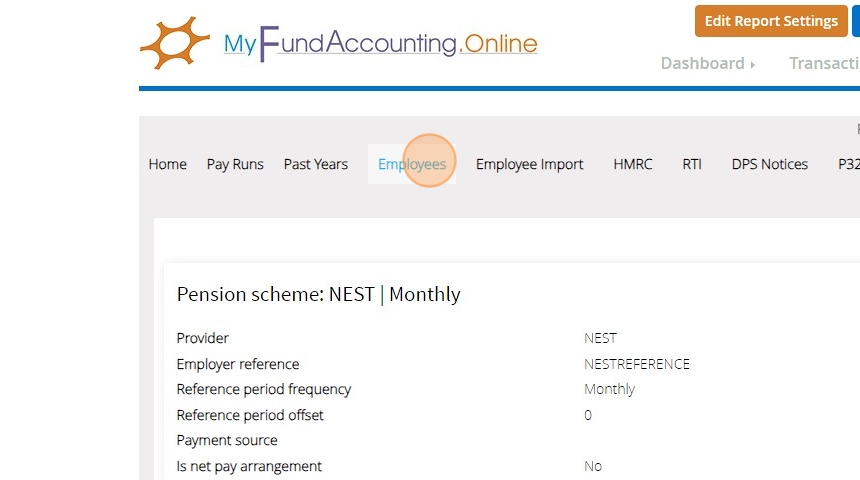Open the Dashboard menu
This screenshot has height=480, width=860.
coord(702,63)
